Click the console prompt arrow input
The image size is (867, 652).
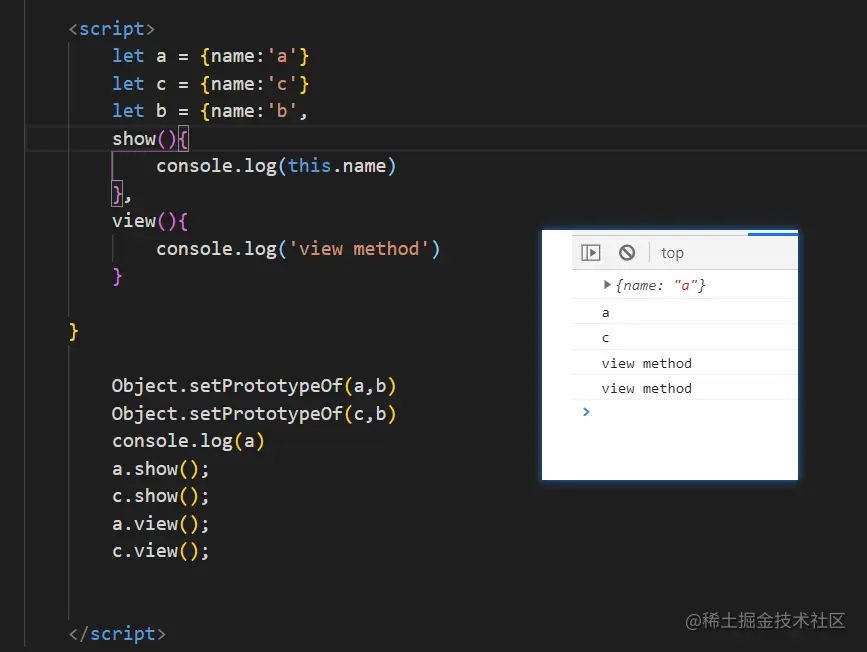tap(586, 411)
